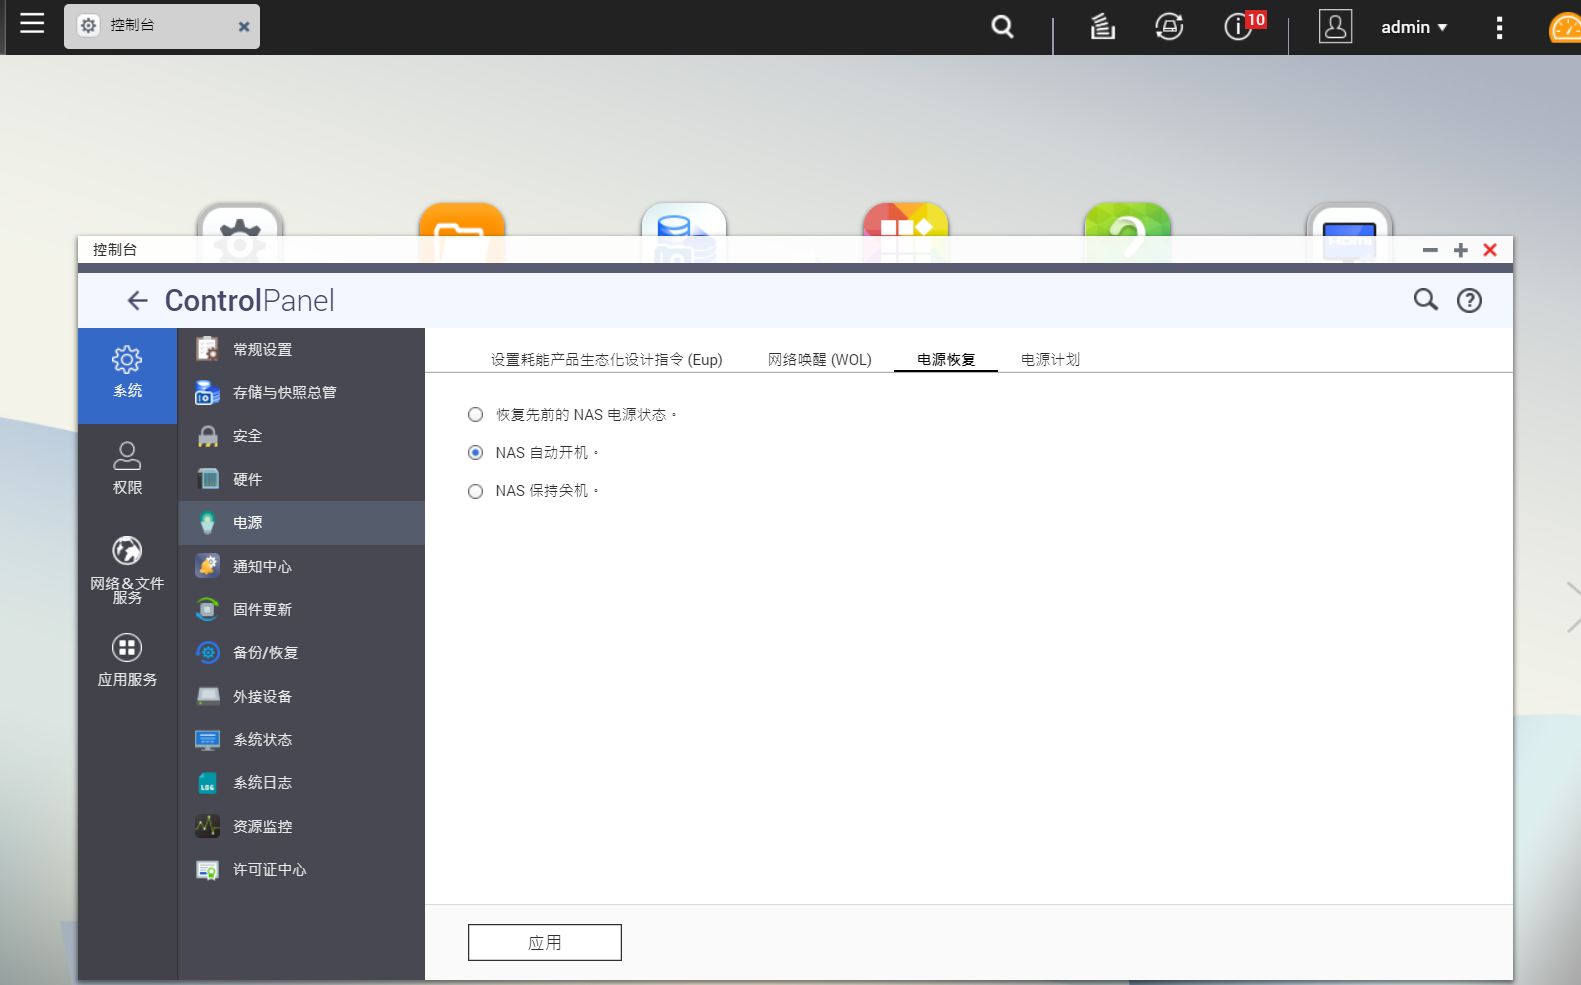Go back using the ControlPanel arrow
This screenshot has width=1581, height=985.
pos(137,300)
